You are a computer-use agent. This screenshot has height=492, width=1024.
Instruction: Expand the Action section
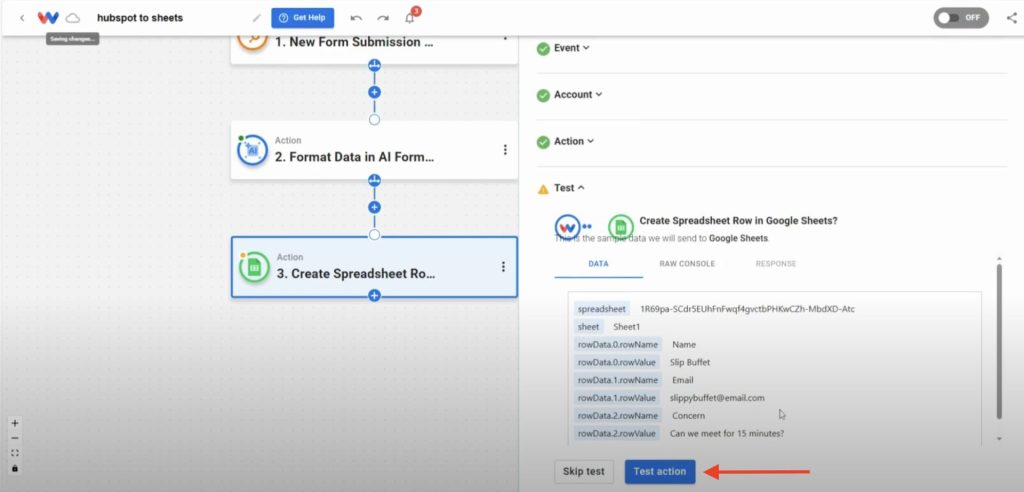coord(574,141)
